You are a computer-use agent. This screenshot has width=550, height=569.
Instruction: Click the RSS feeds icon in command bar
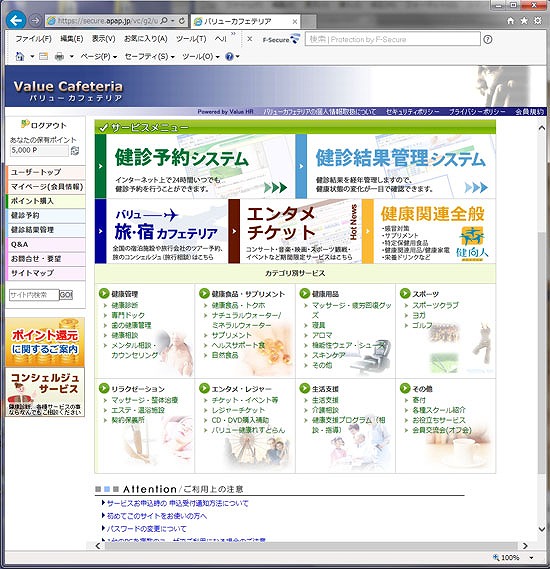click(x=44, y=56)
